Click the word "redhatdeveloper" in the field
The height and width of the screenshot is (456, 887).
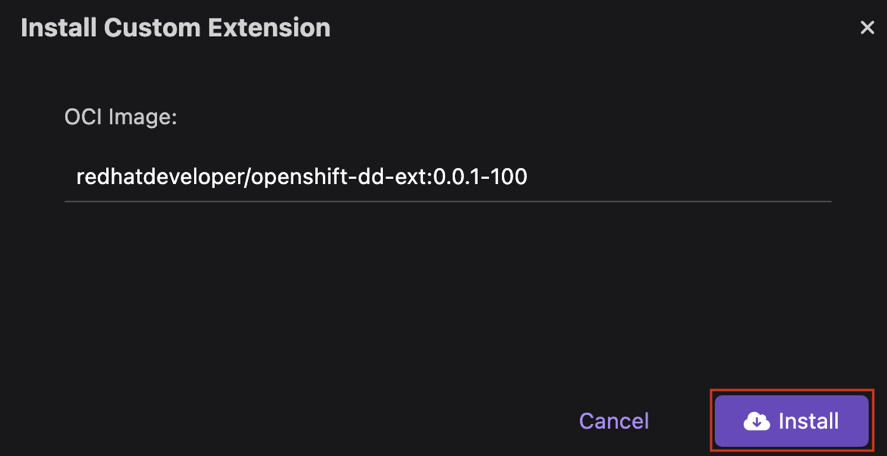pos(153,177)
